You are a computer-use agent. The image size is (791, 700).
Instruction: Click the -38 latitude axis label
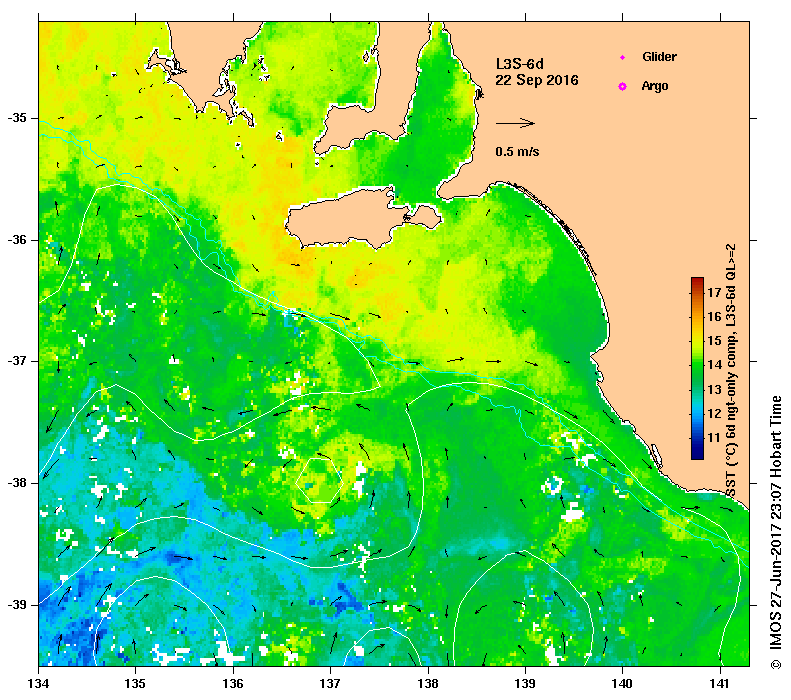17,483
